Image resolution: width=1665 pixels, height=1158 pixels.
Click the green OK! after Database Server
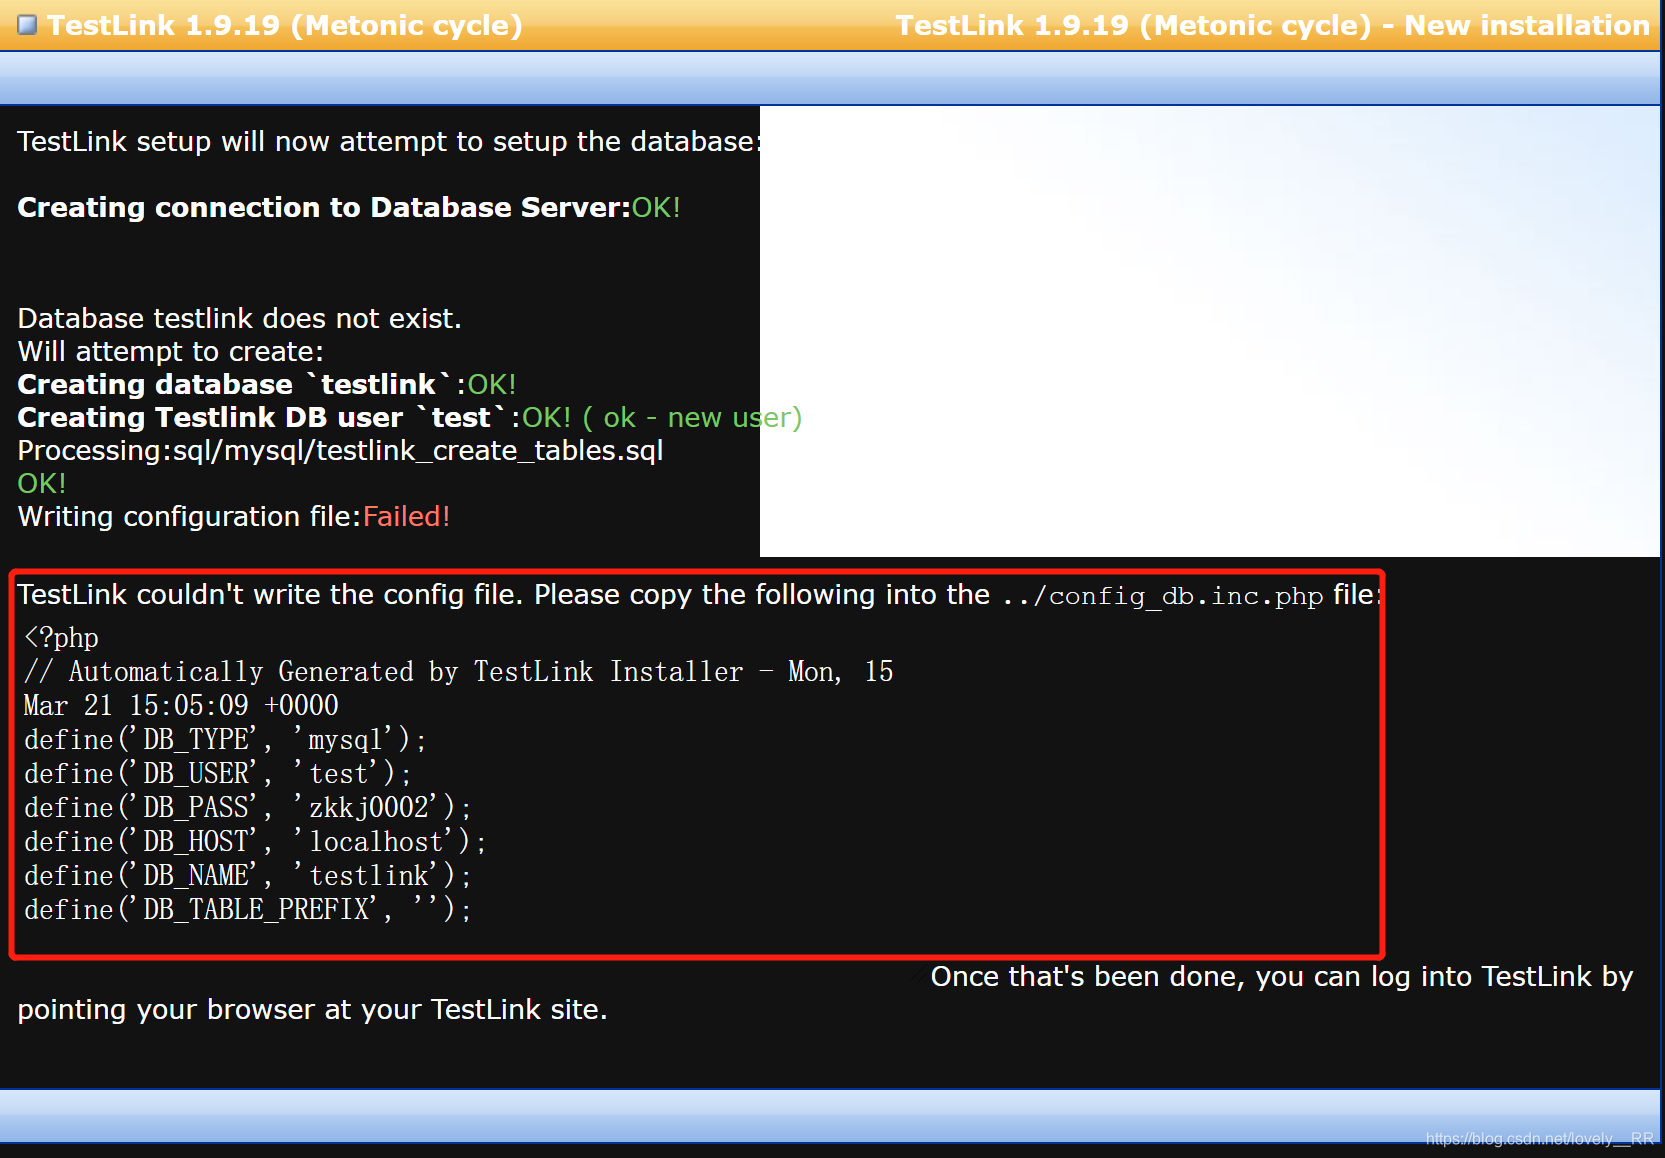coord(656,207)
